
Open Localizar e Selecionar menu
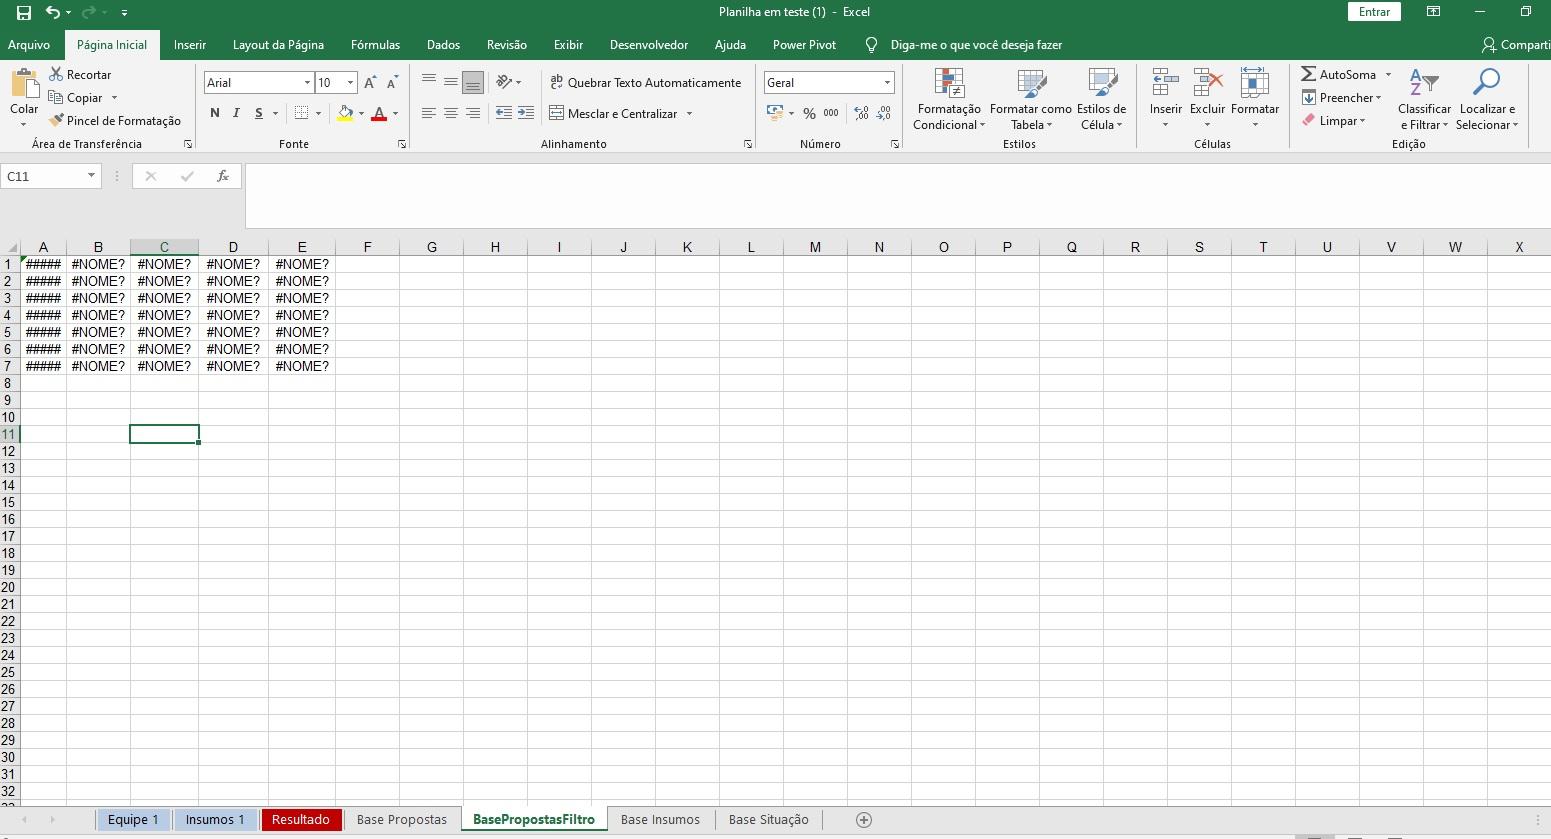click(1487, 99)
